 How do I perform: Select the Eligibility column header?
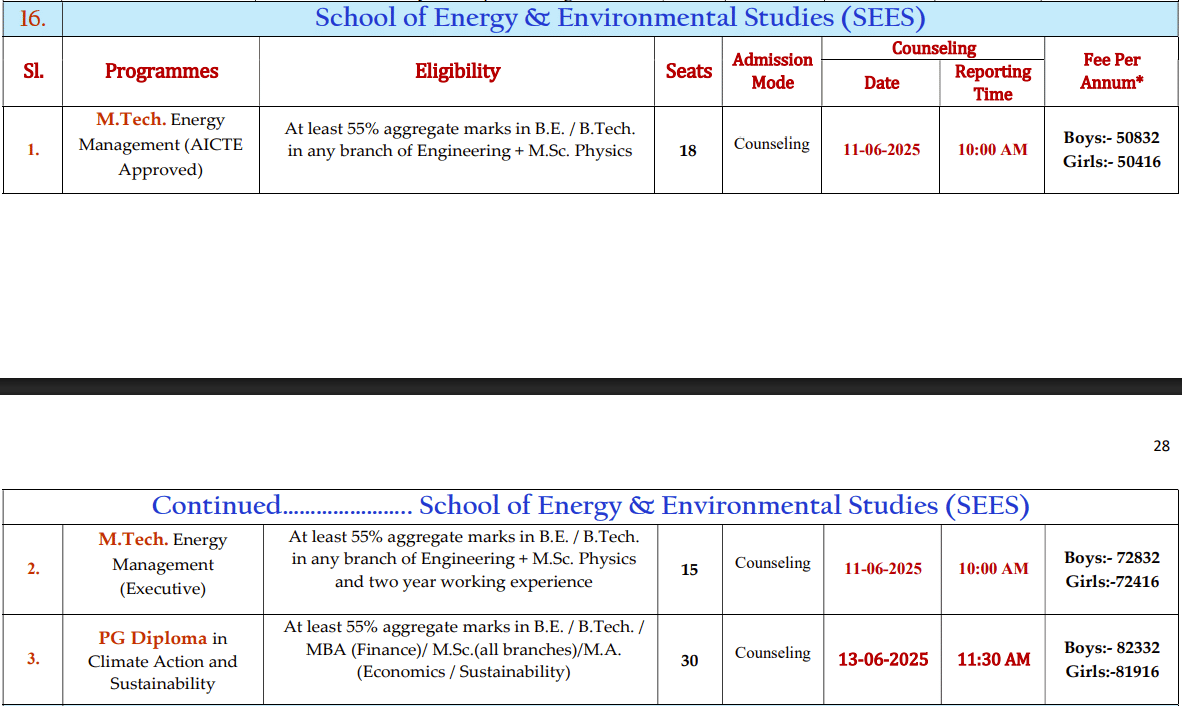click(457, 71)
